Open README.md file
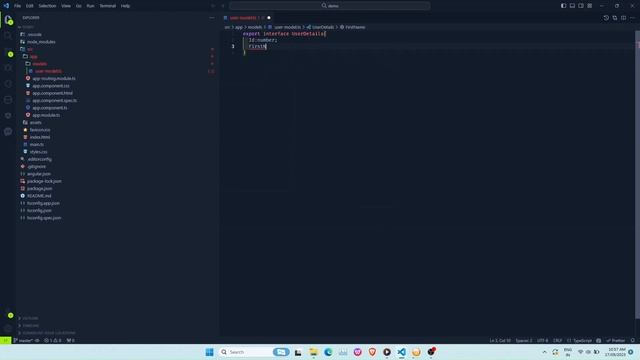This screenshot has width=640, height=360. pos(39,196)
